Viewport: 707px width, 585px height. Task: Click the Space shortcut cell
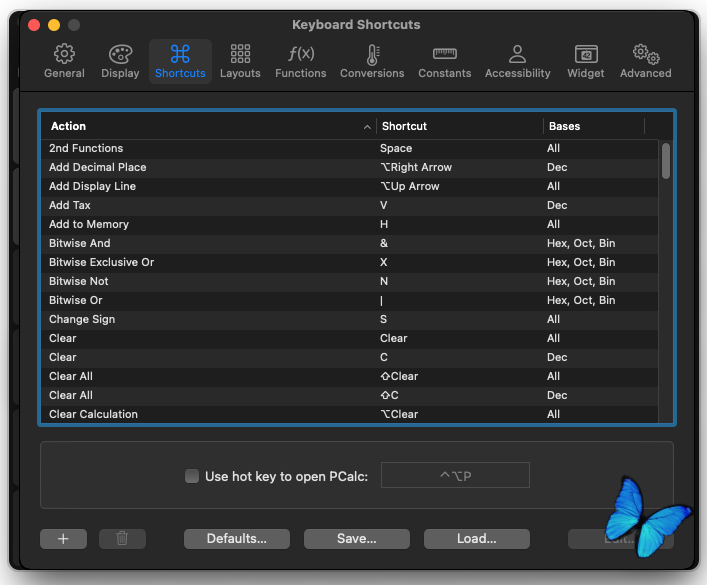396,148
